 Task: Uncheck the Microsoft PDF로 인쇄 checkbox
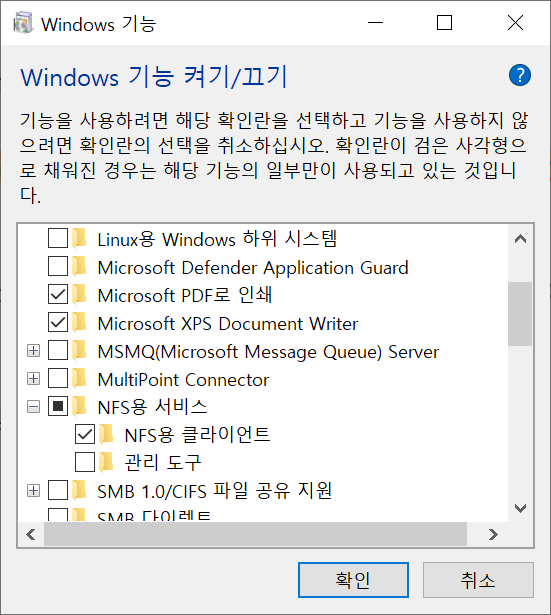[58, 294]
